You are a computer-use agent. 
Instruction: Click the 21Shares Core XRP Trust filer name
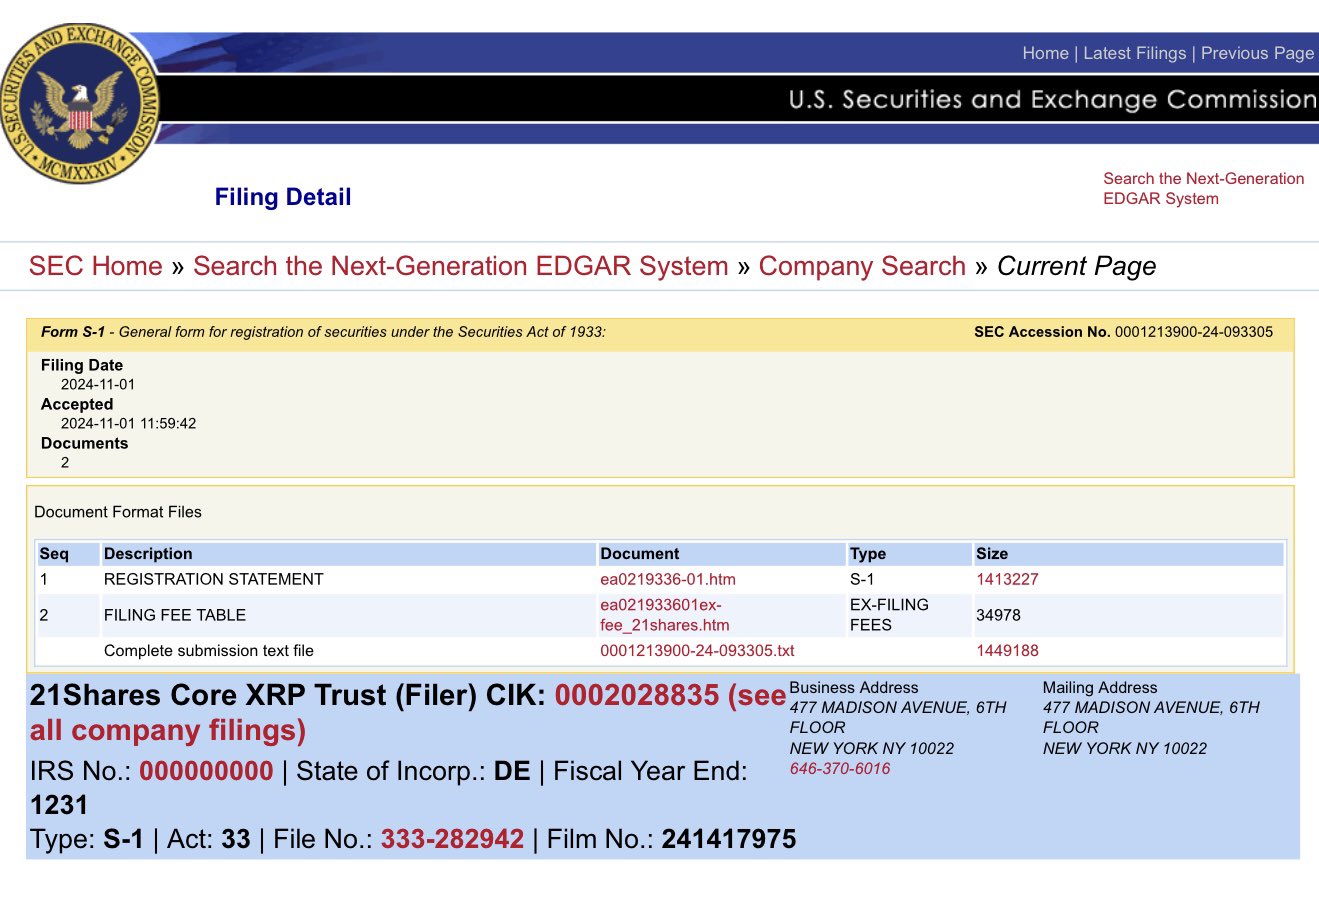(209, 696)
